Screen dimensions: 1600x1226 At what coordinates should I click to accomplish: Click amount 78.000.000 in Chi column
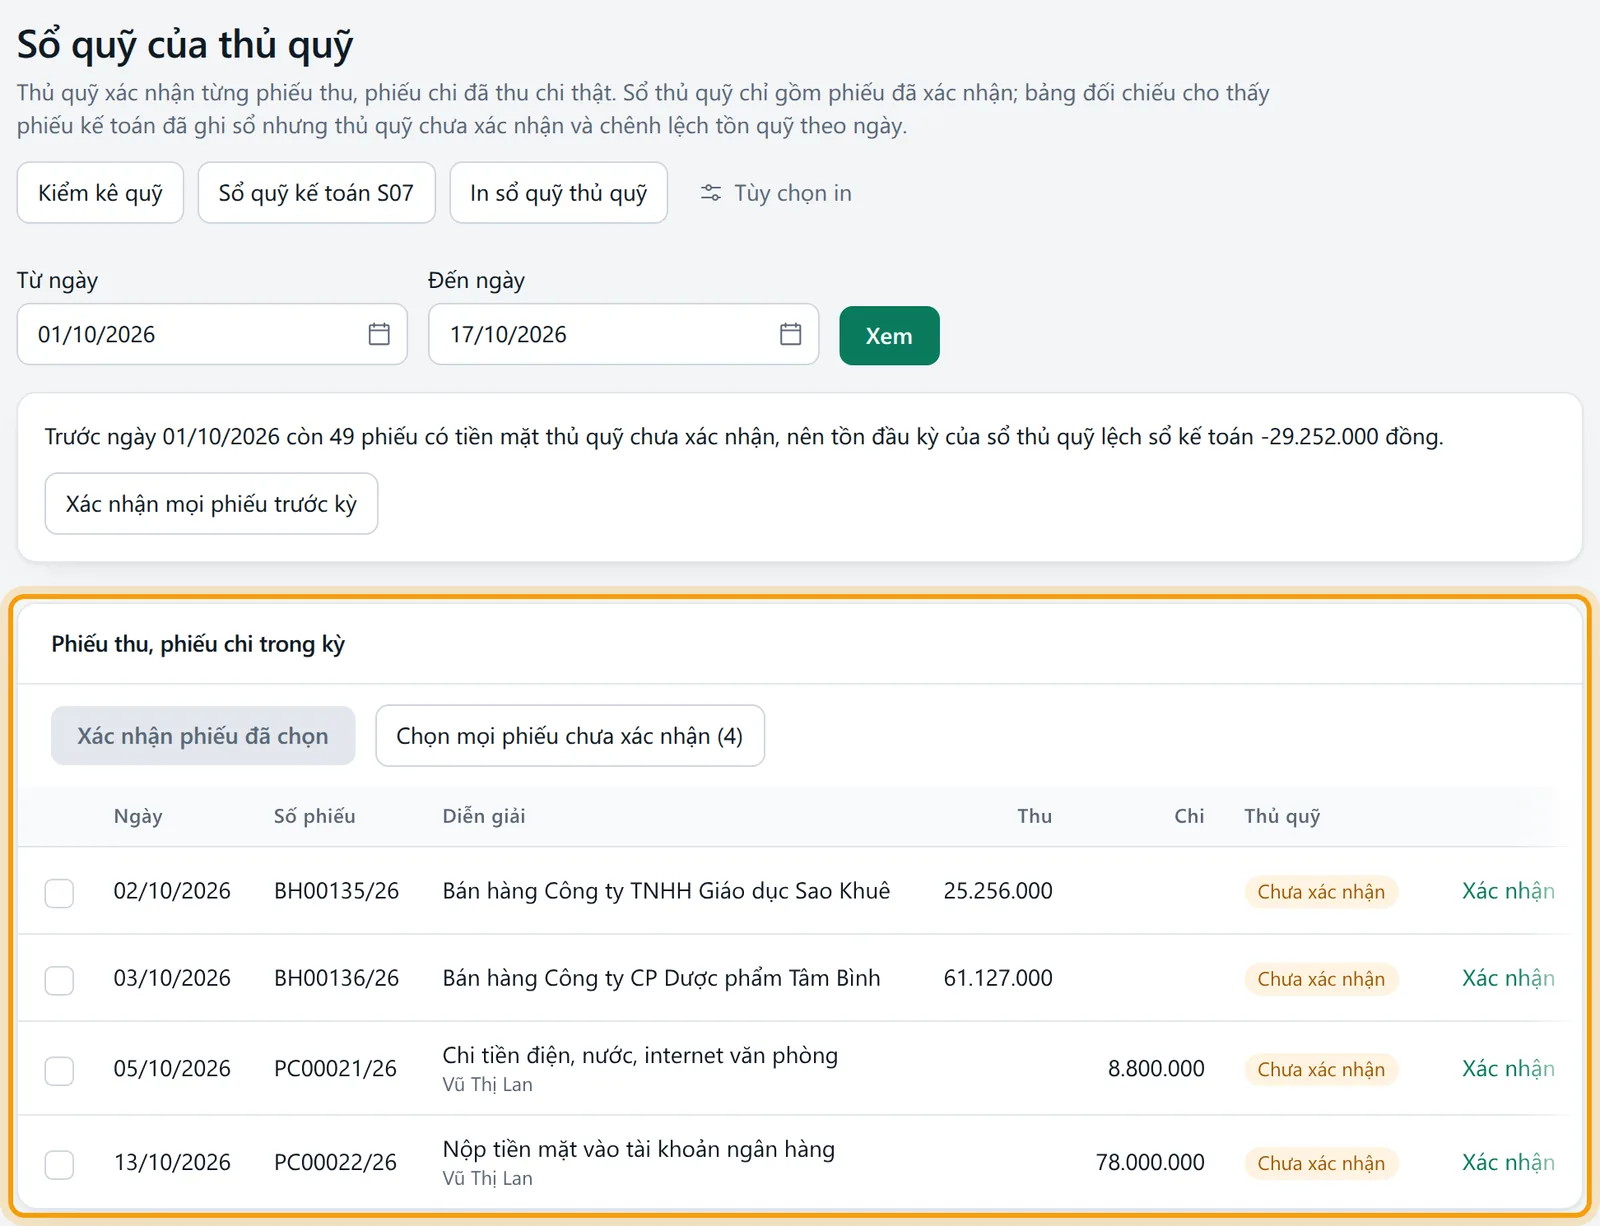pos(1150,1162)
